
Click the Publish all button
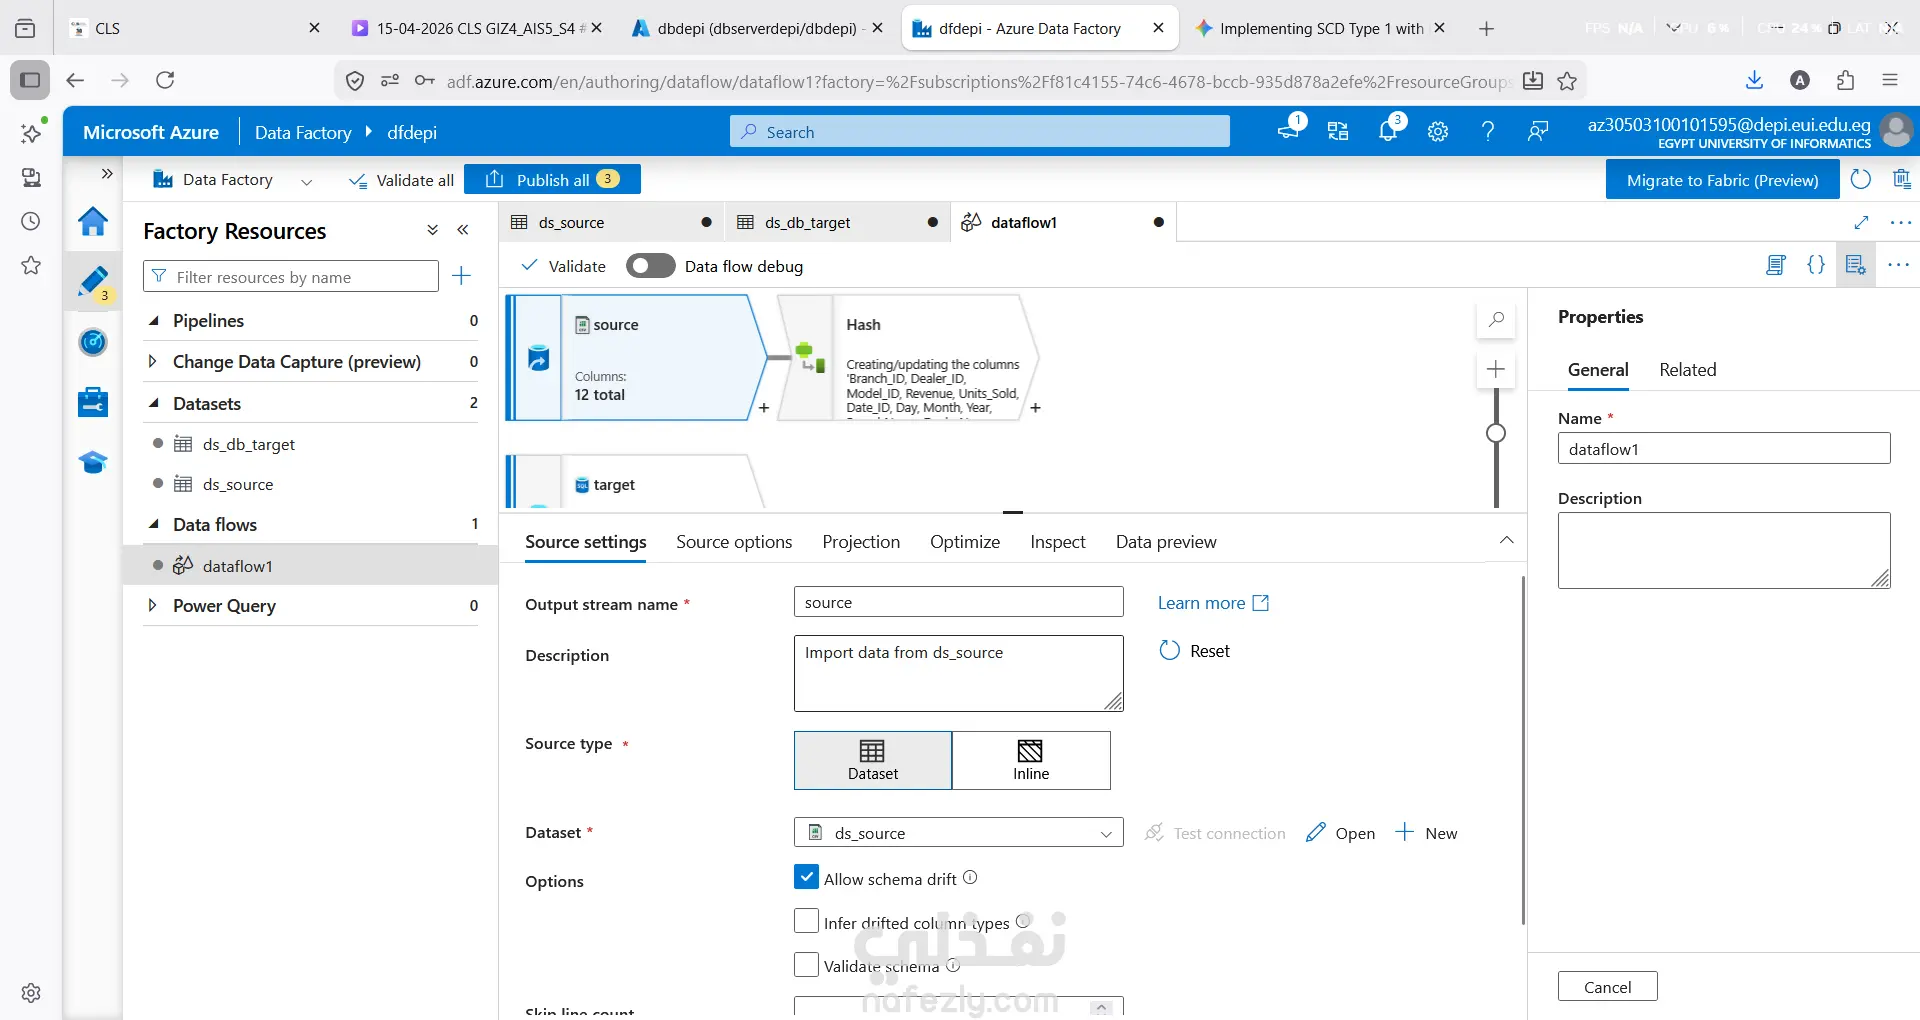point(552,180)
